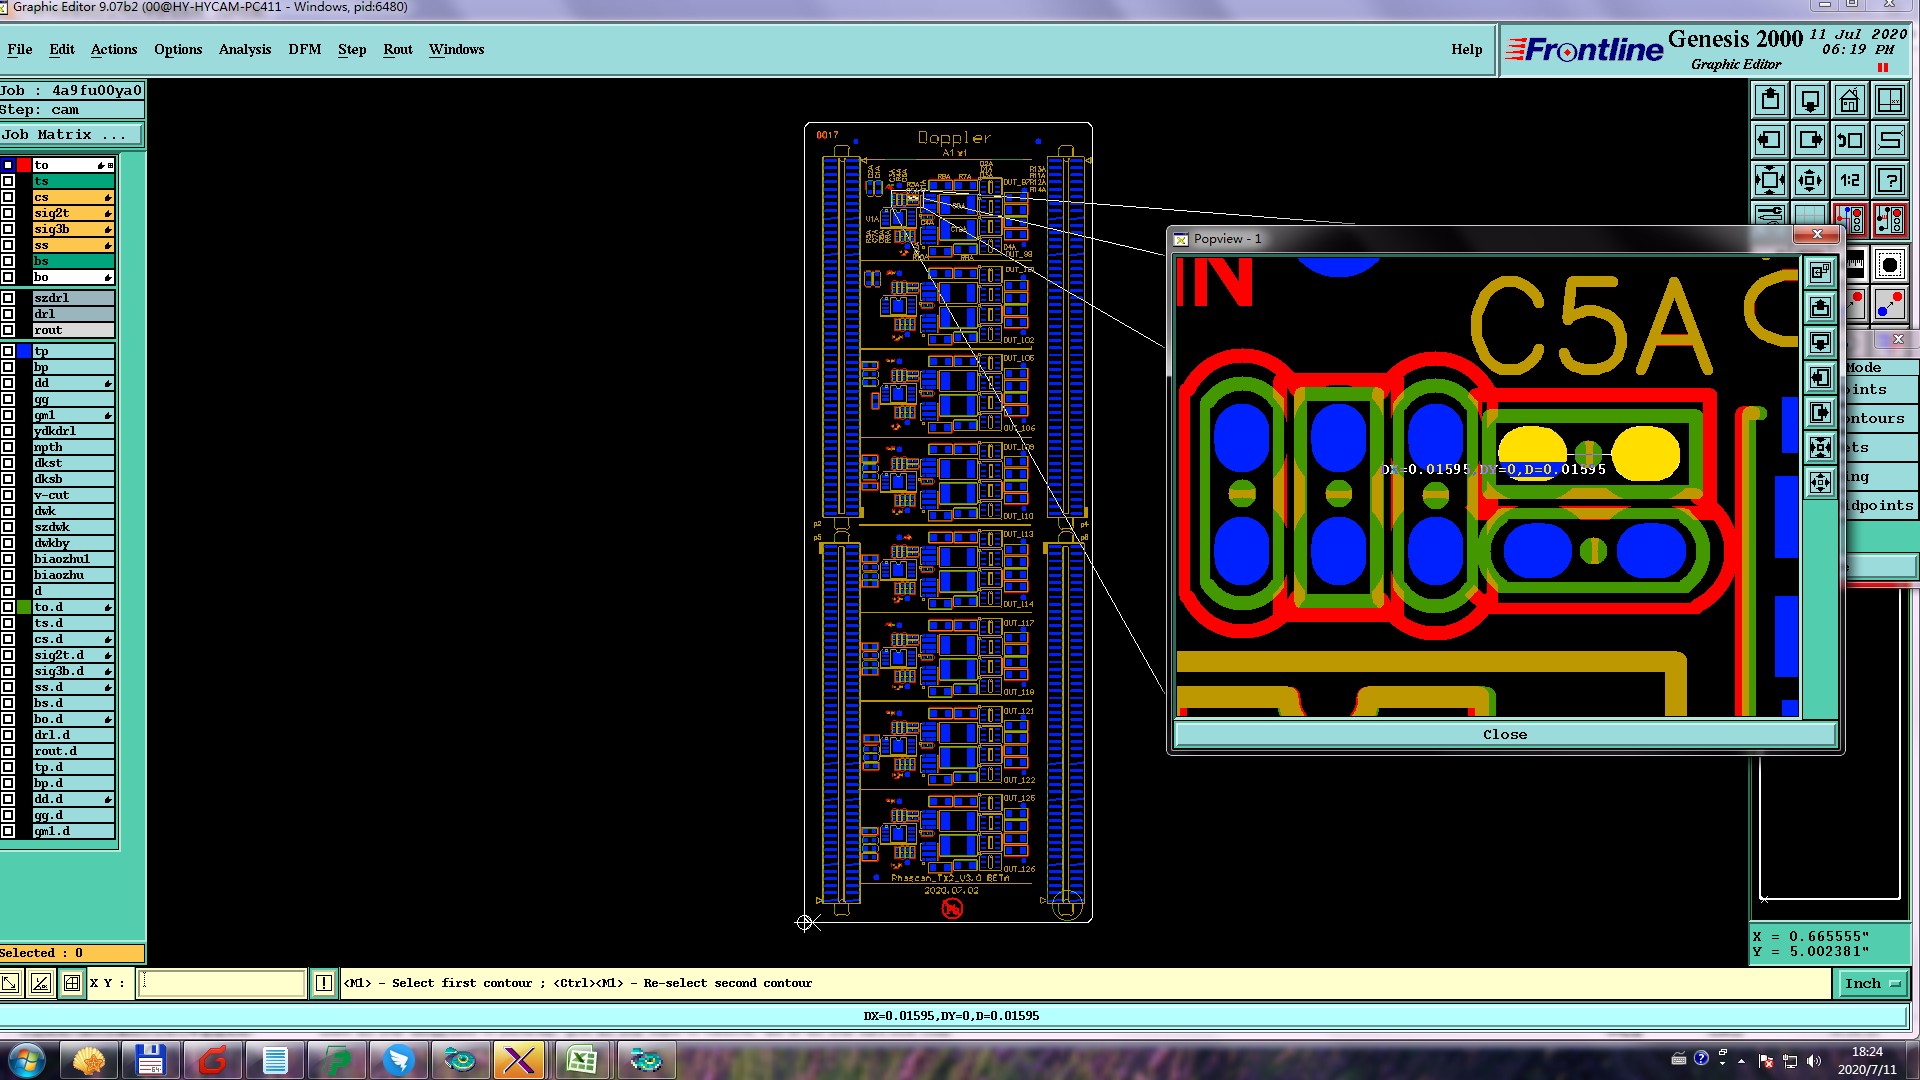The height and width of the screenshot is (1080, 1920).
Task: Open the Job Matrix expander
Action: 70,135
